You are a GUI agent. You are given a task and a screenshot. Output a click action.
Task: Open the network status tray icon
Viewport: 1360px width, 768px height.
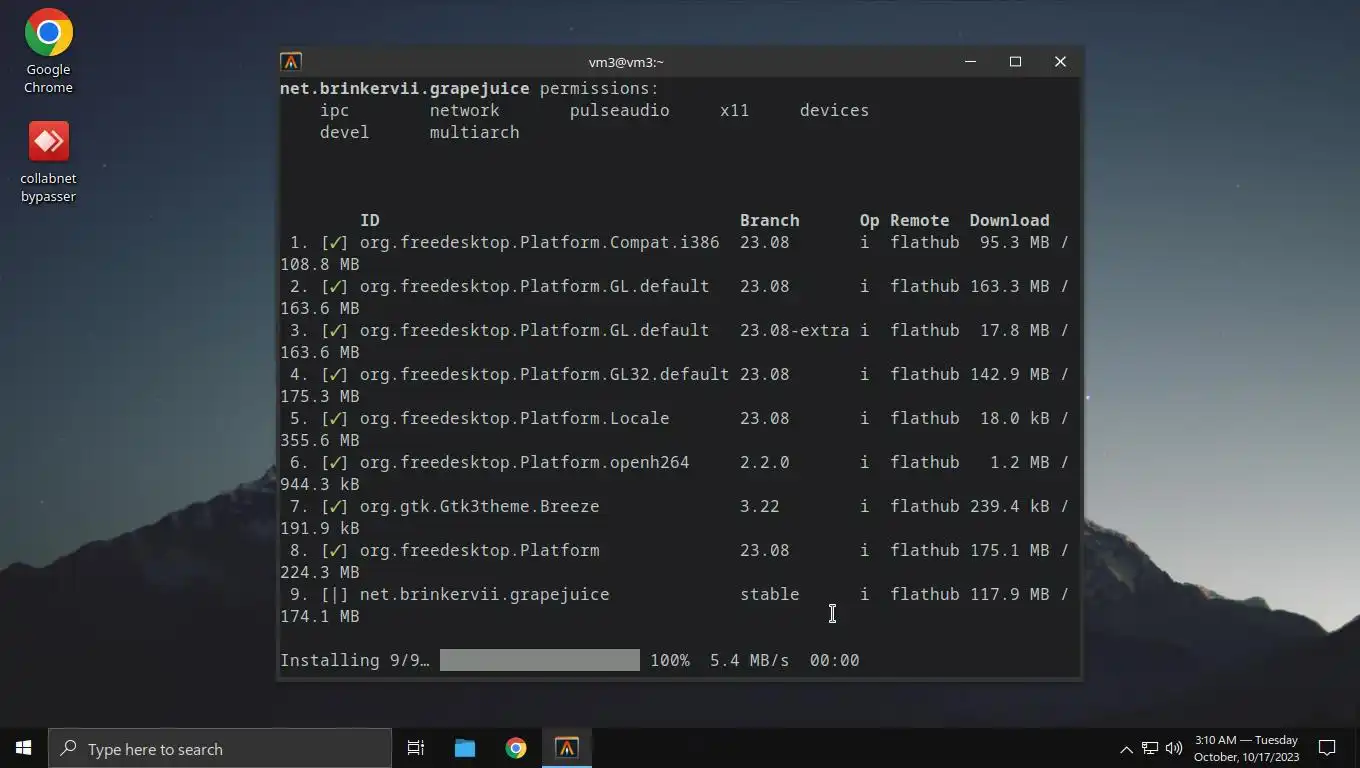coord(1150,748)
